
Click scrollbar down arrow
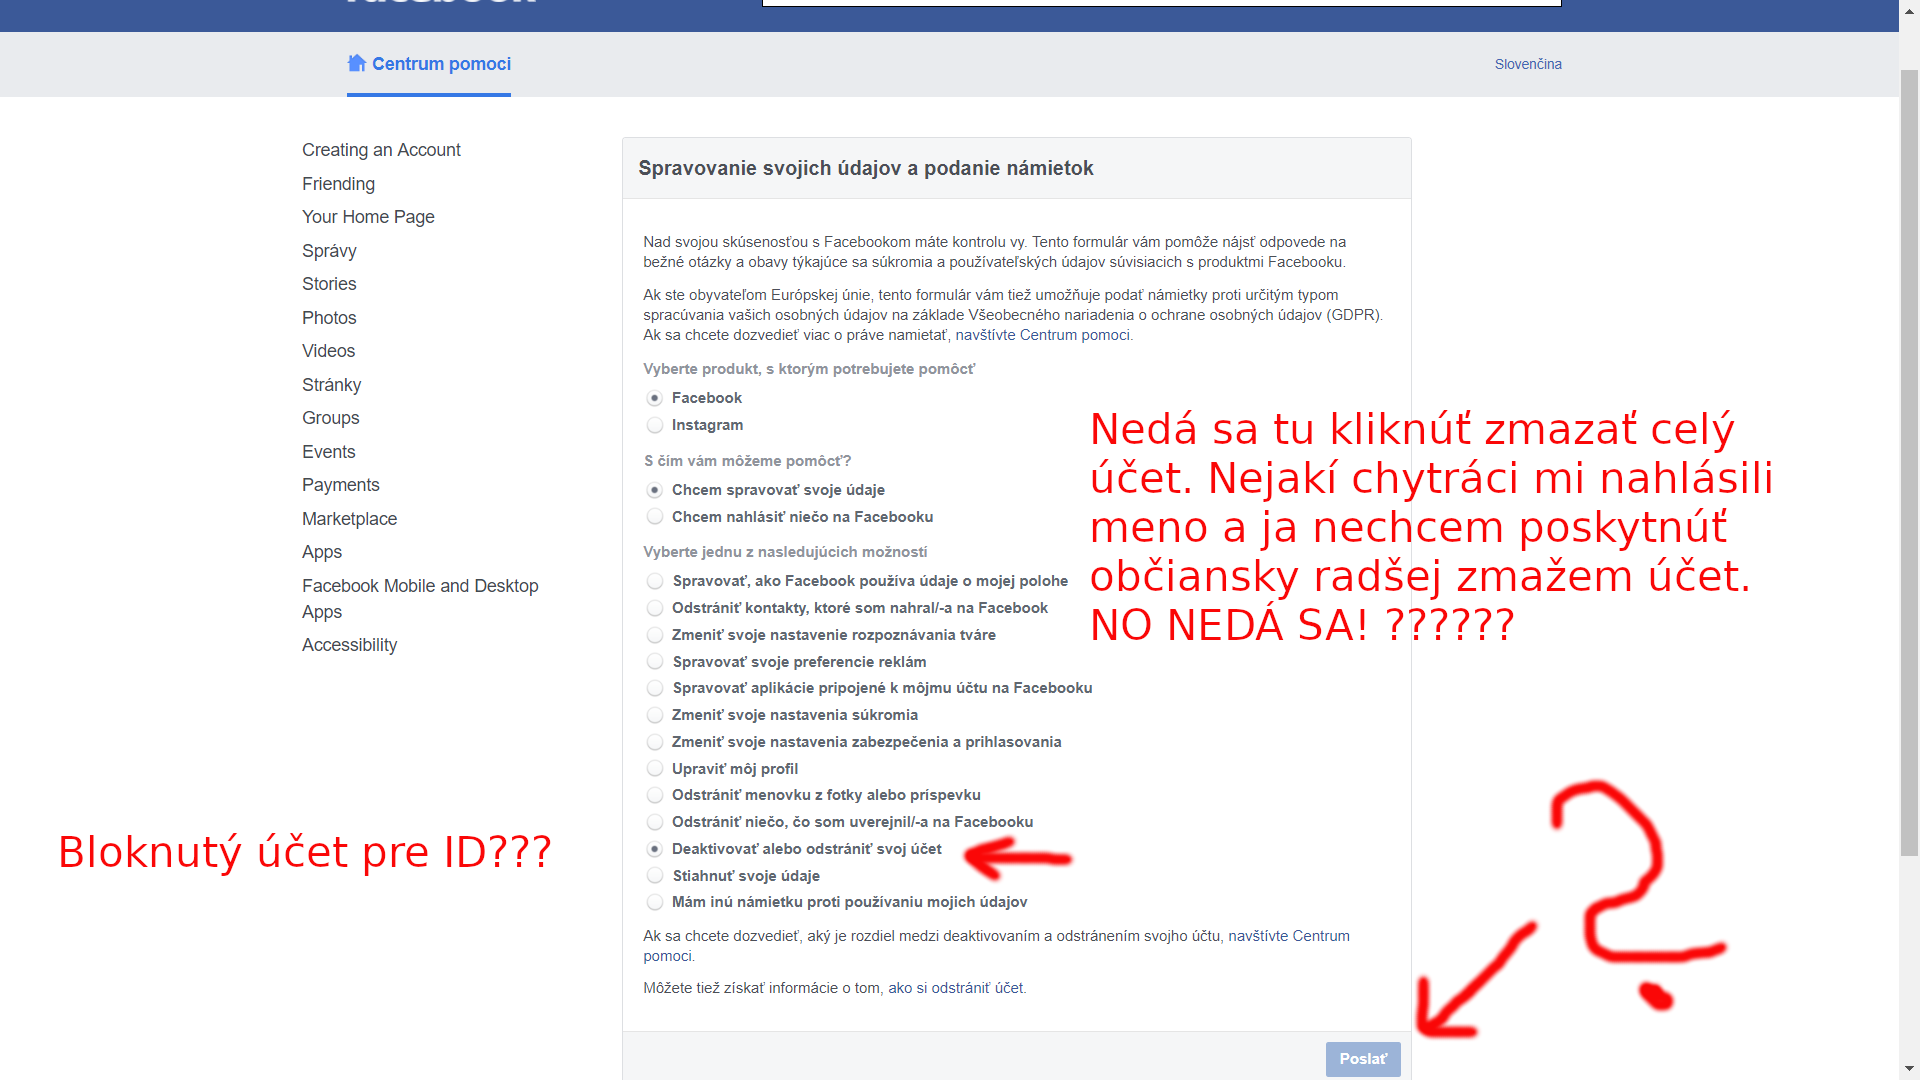pos(1909,1068)
